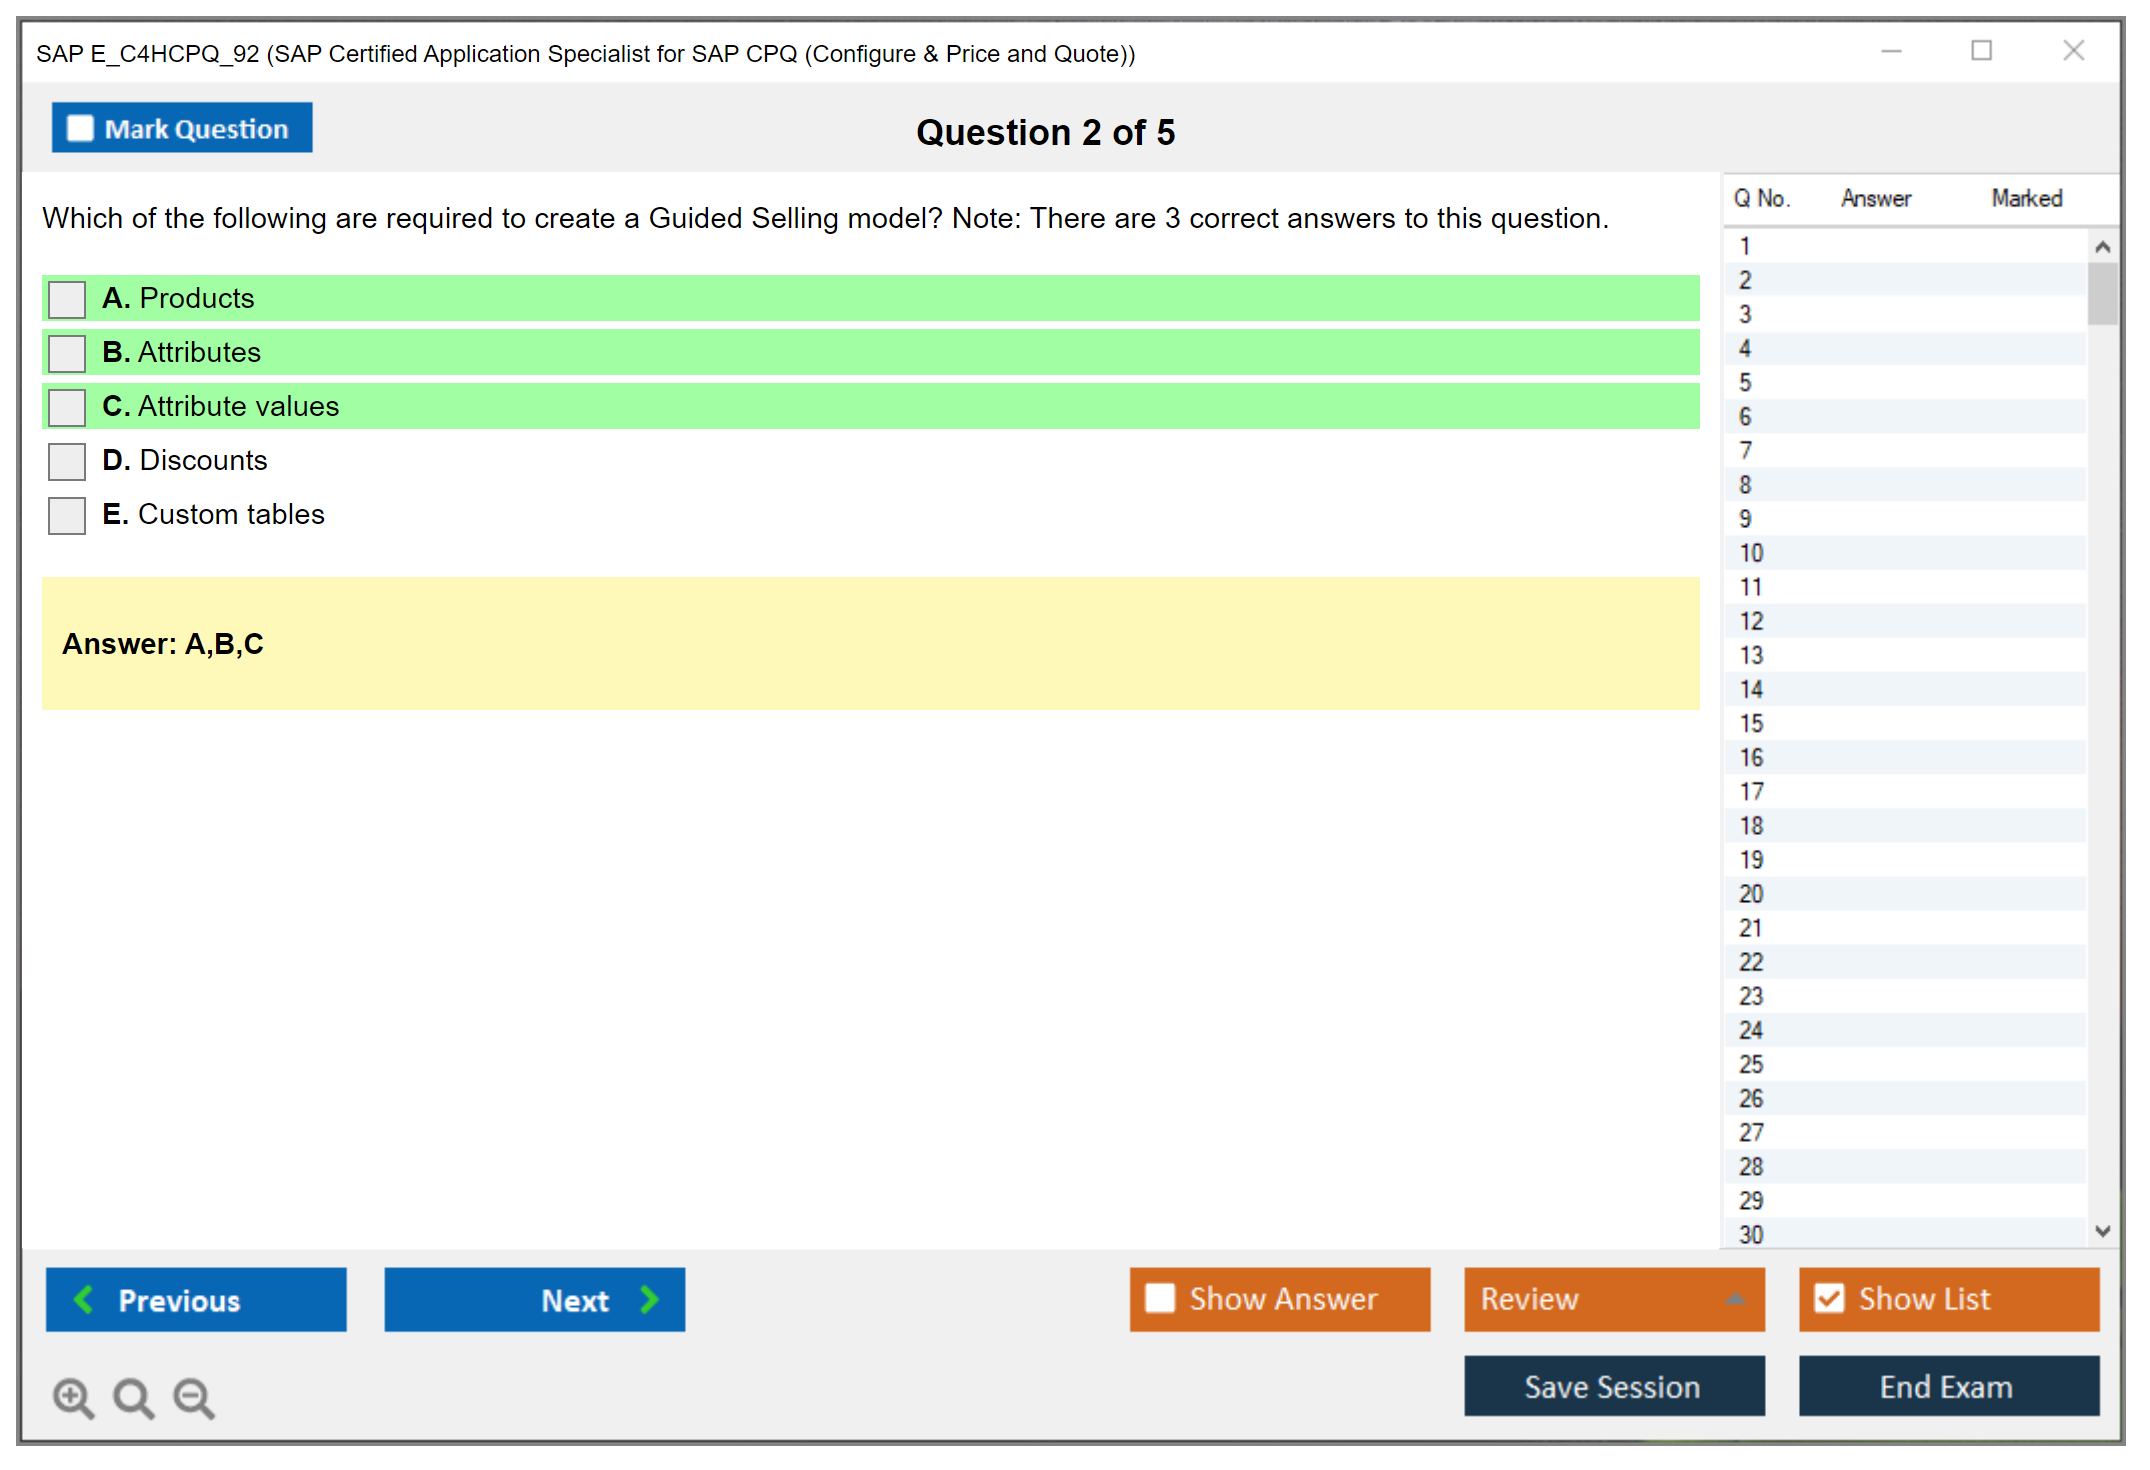Click the Save Session button
Image resolution: width=2150 pixels, height=1470 pixels.
(1613, 1386)
